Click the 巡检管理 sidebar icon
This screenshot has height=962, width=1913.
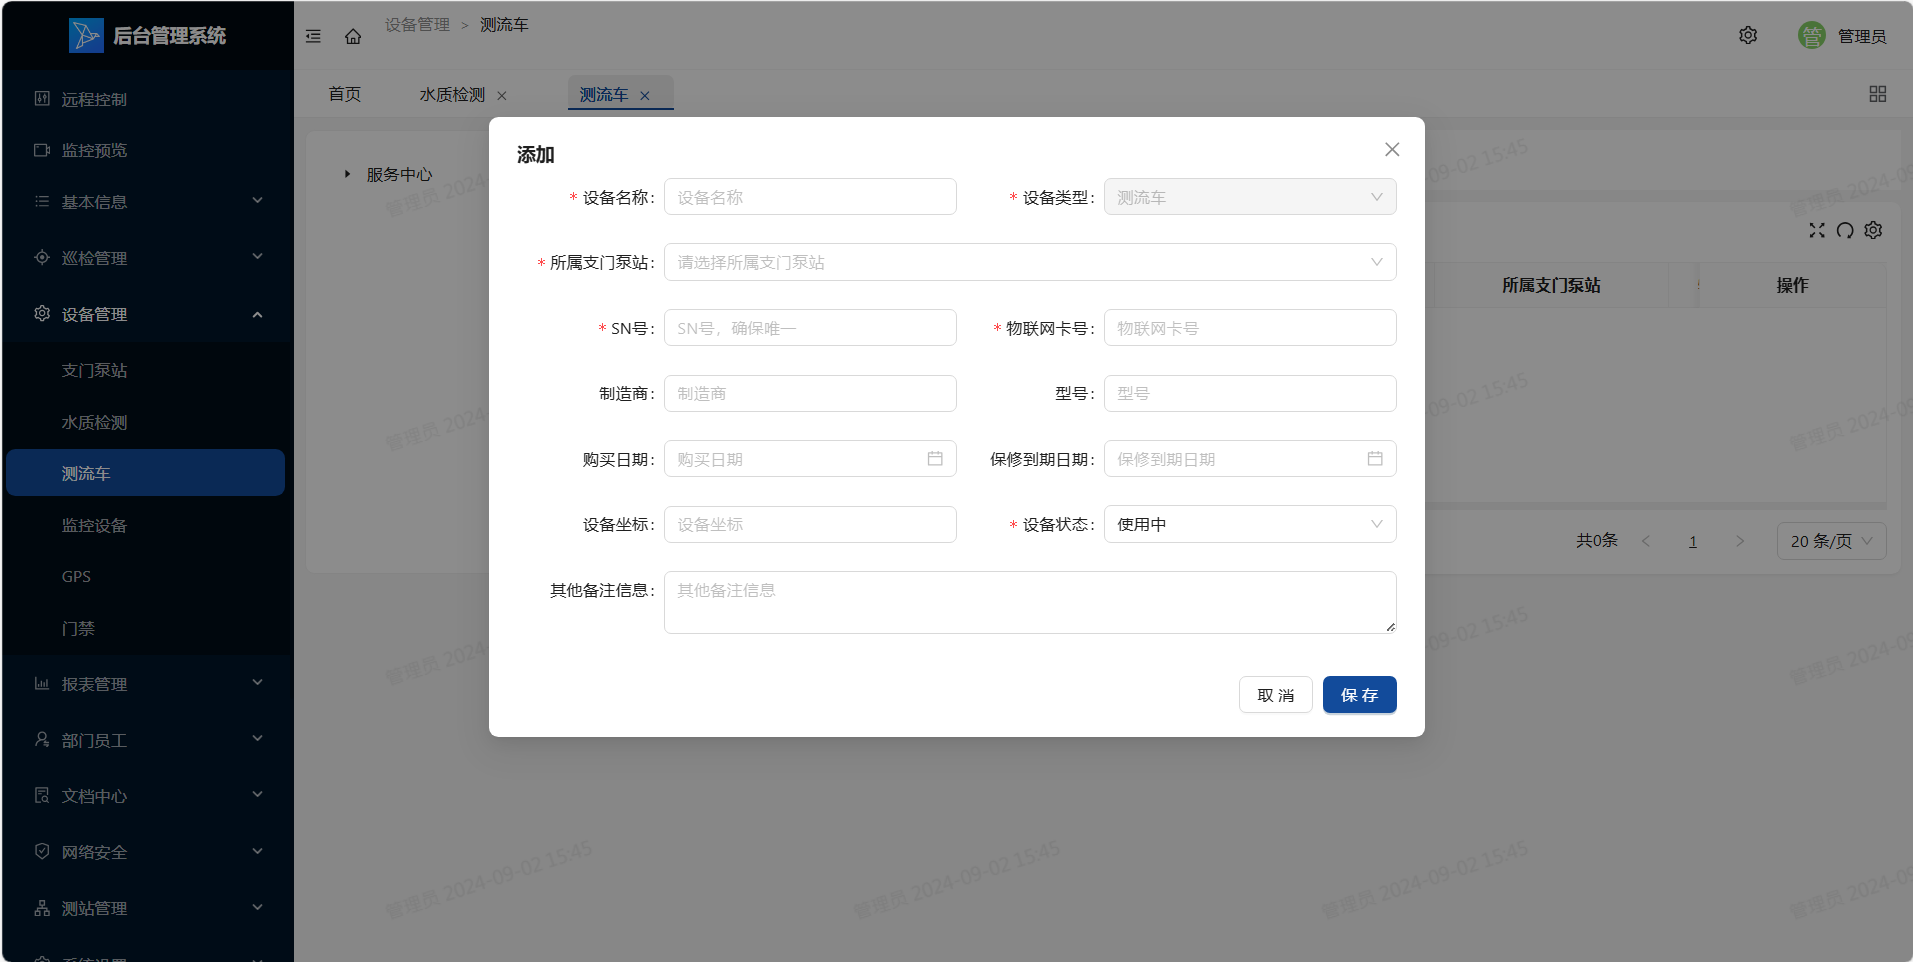(x=42, y=257)
